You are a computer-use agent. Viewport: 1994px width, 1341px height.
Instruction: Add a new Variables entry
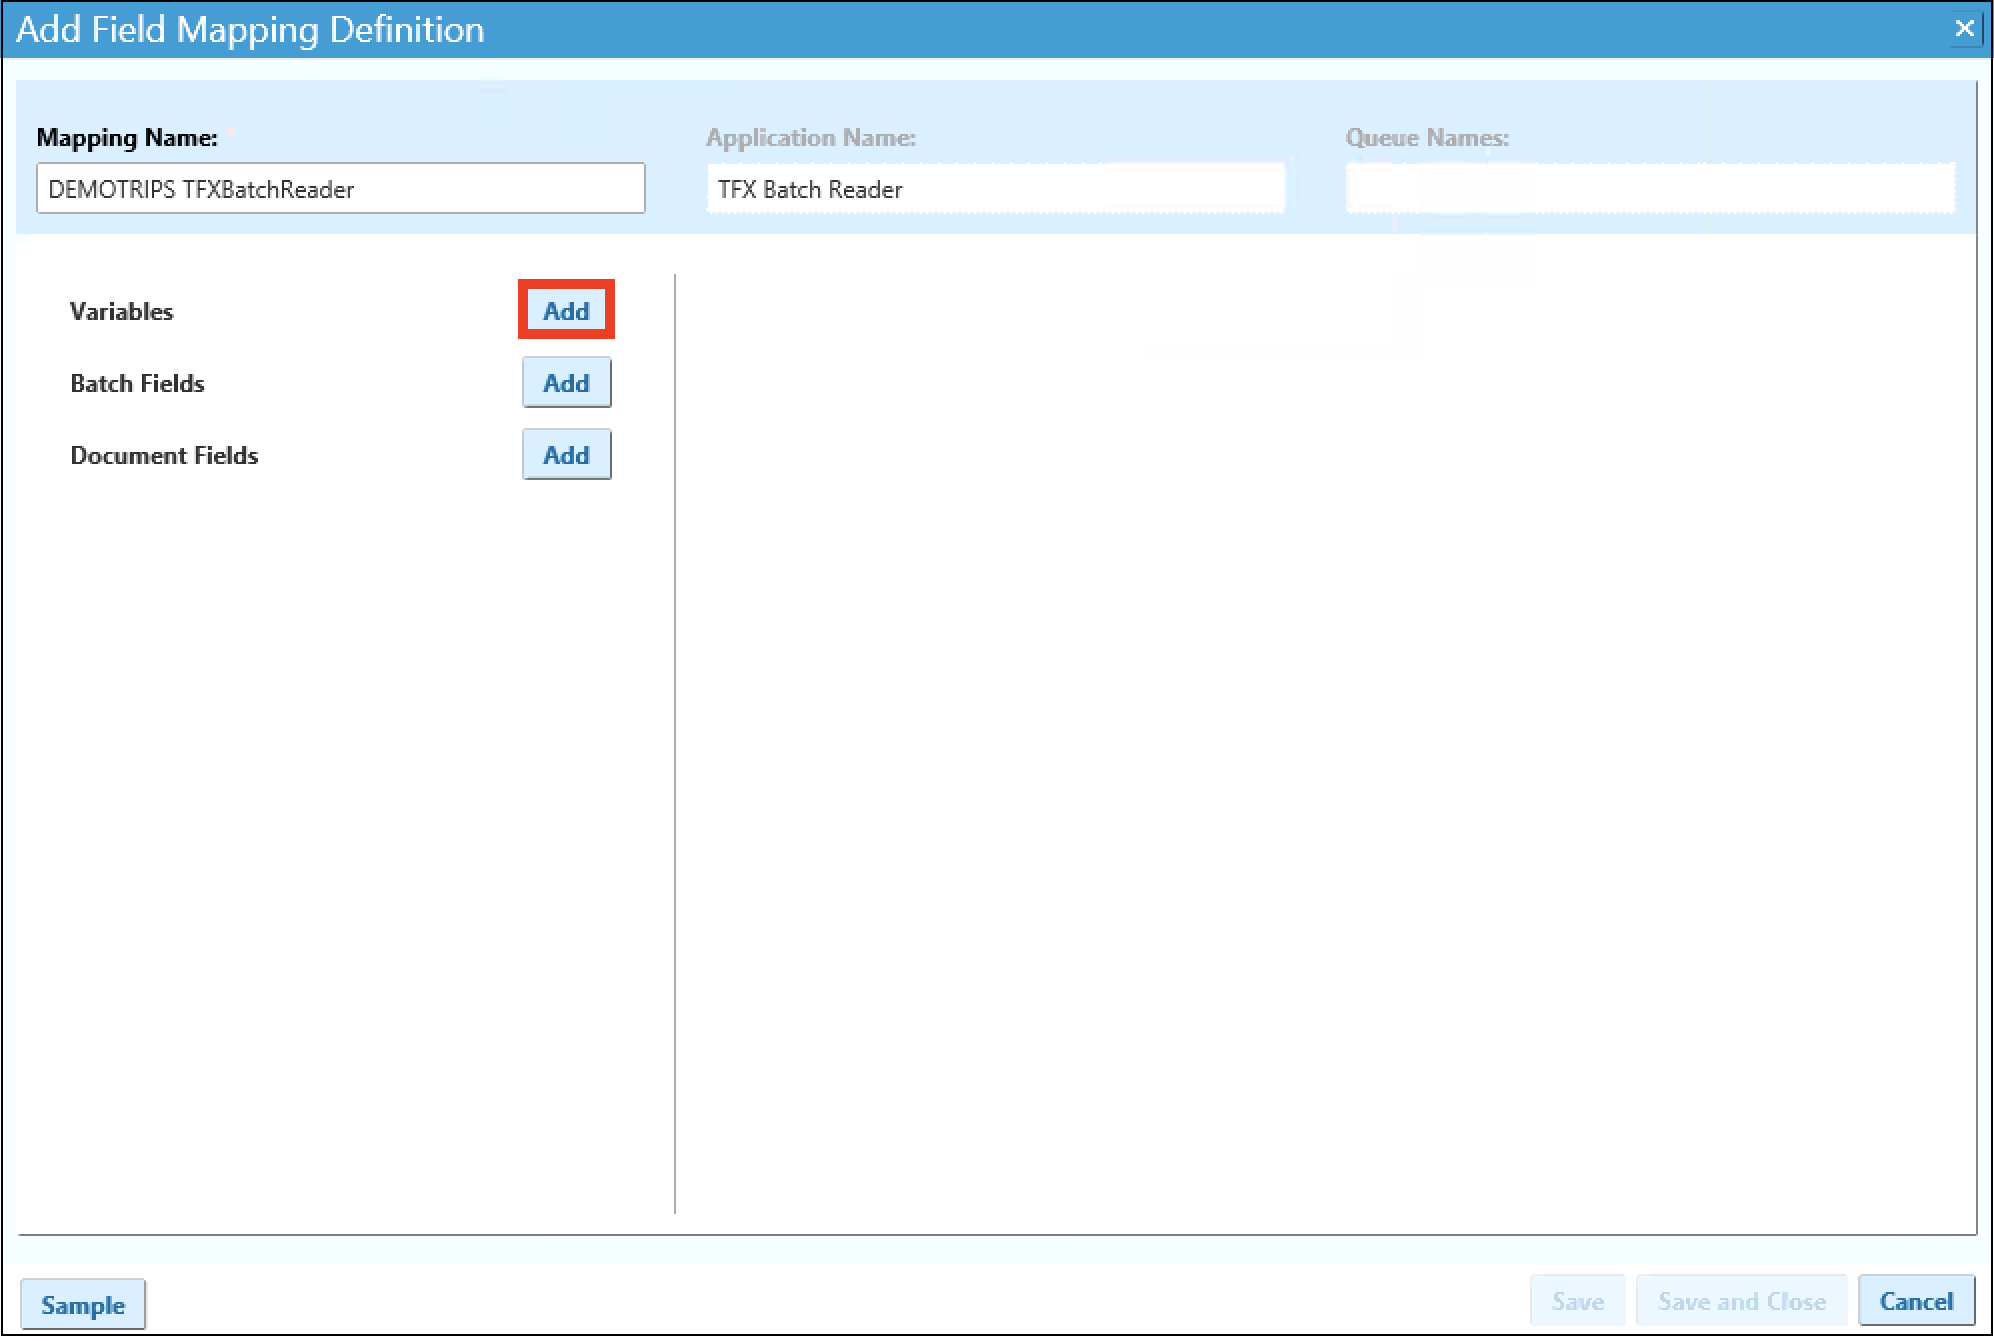click(x=566, y=310)
